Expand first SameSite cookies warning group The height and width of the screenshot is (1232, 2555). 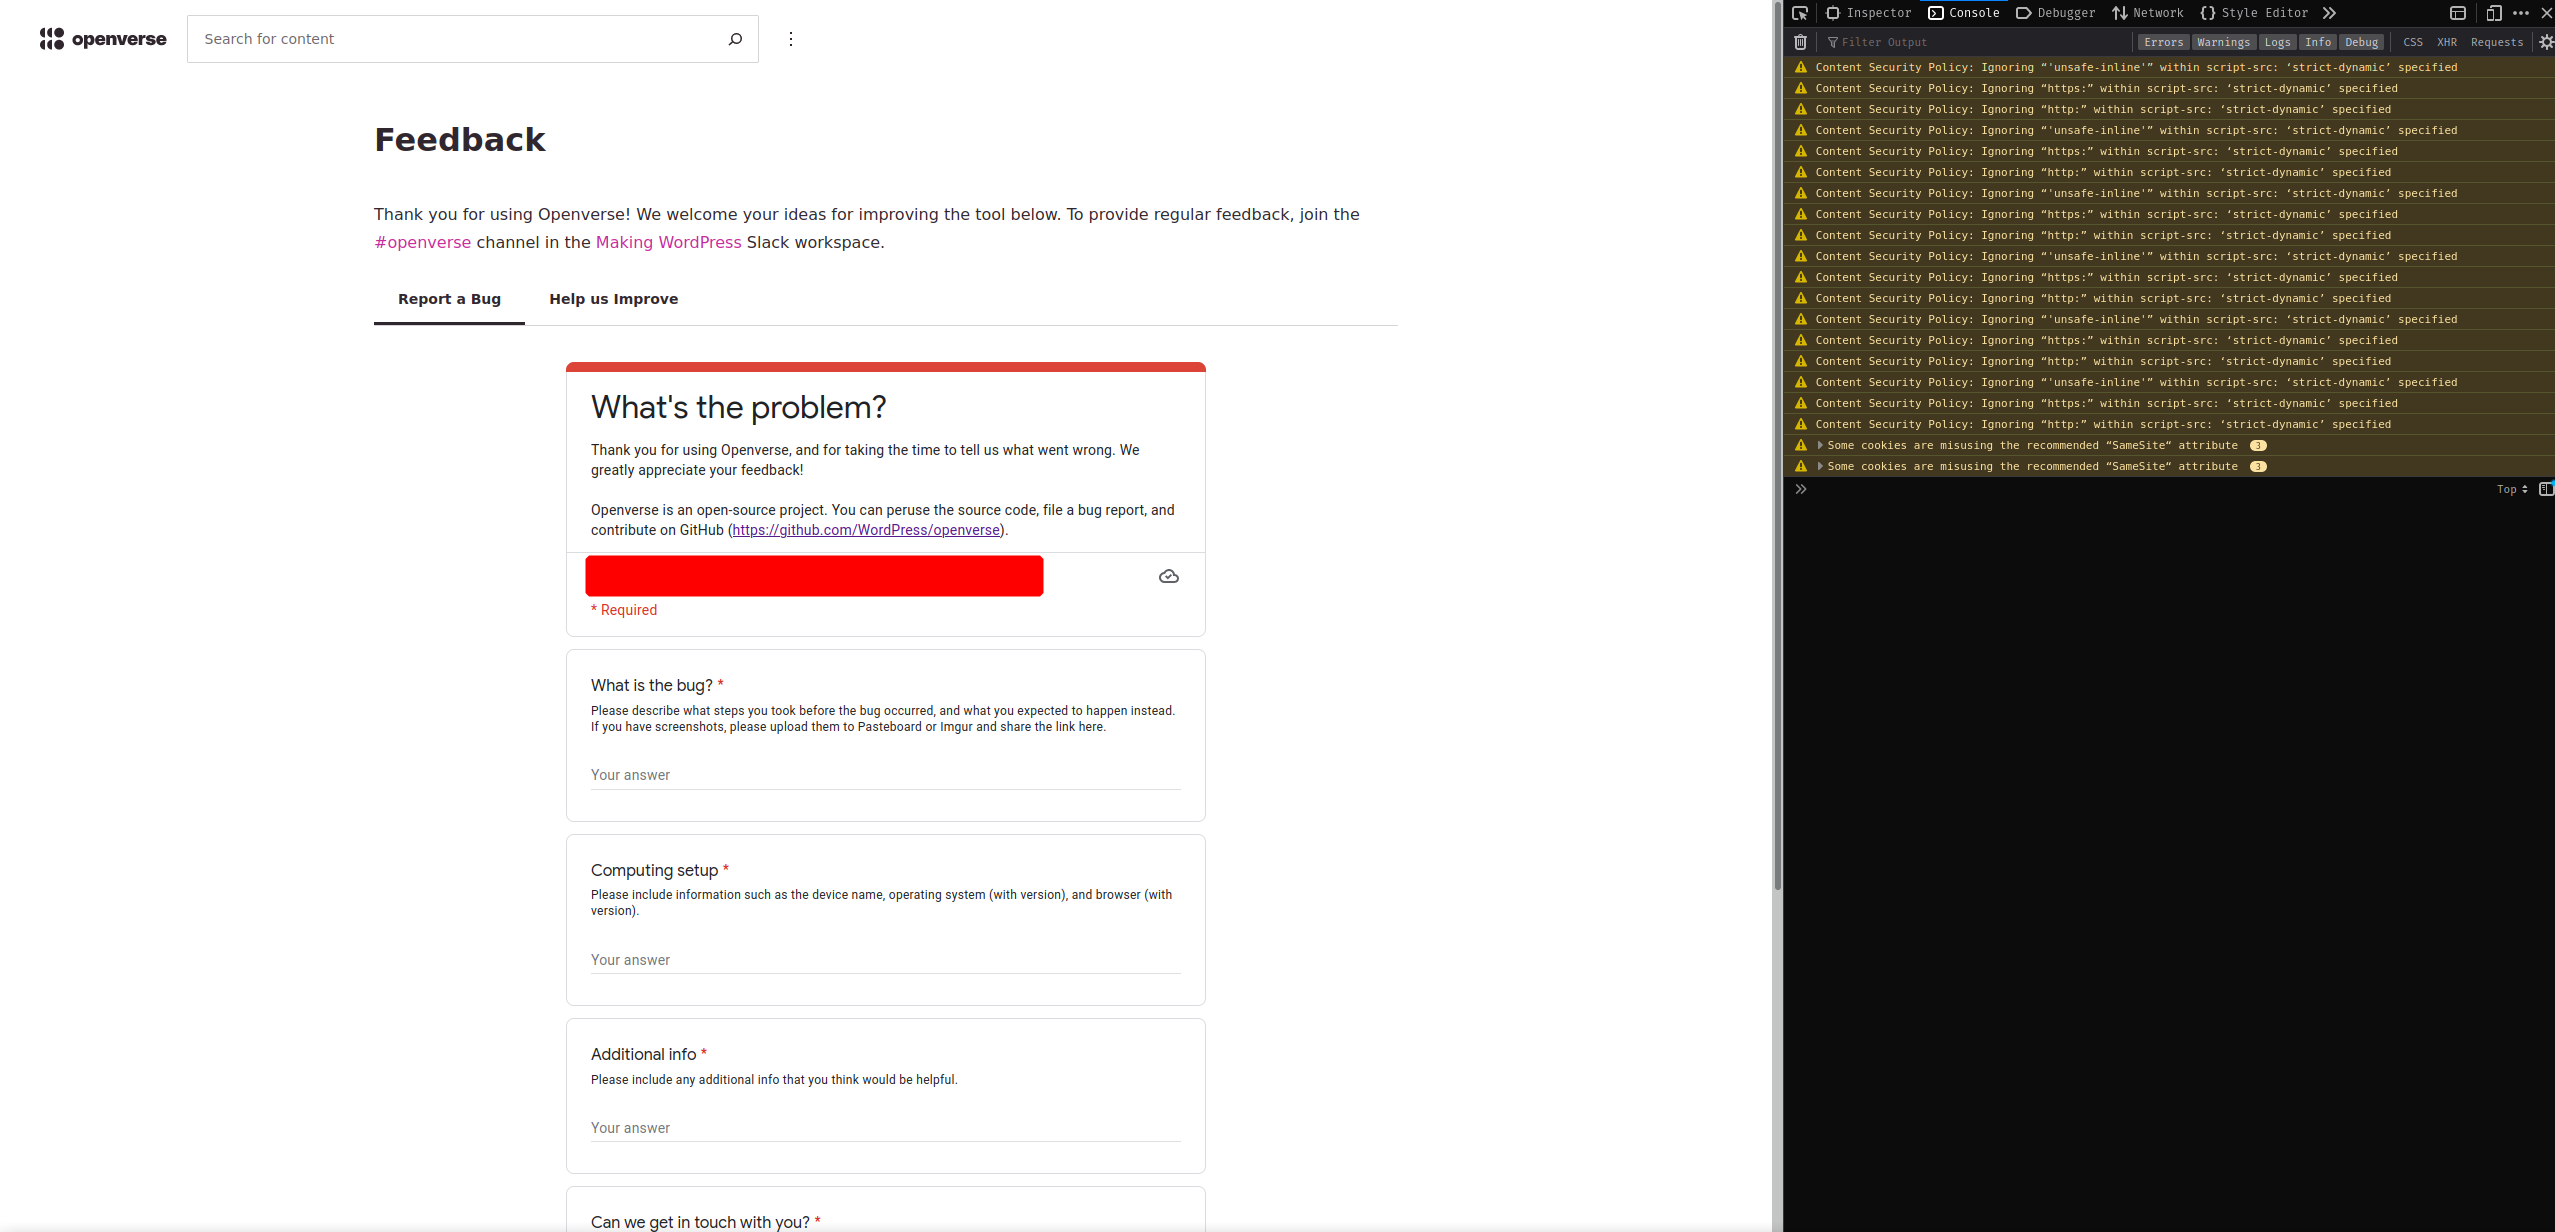coord(1820,446)
